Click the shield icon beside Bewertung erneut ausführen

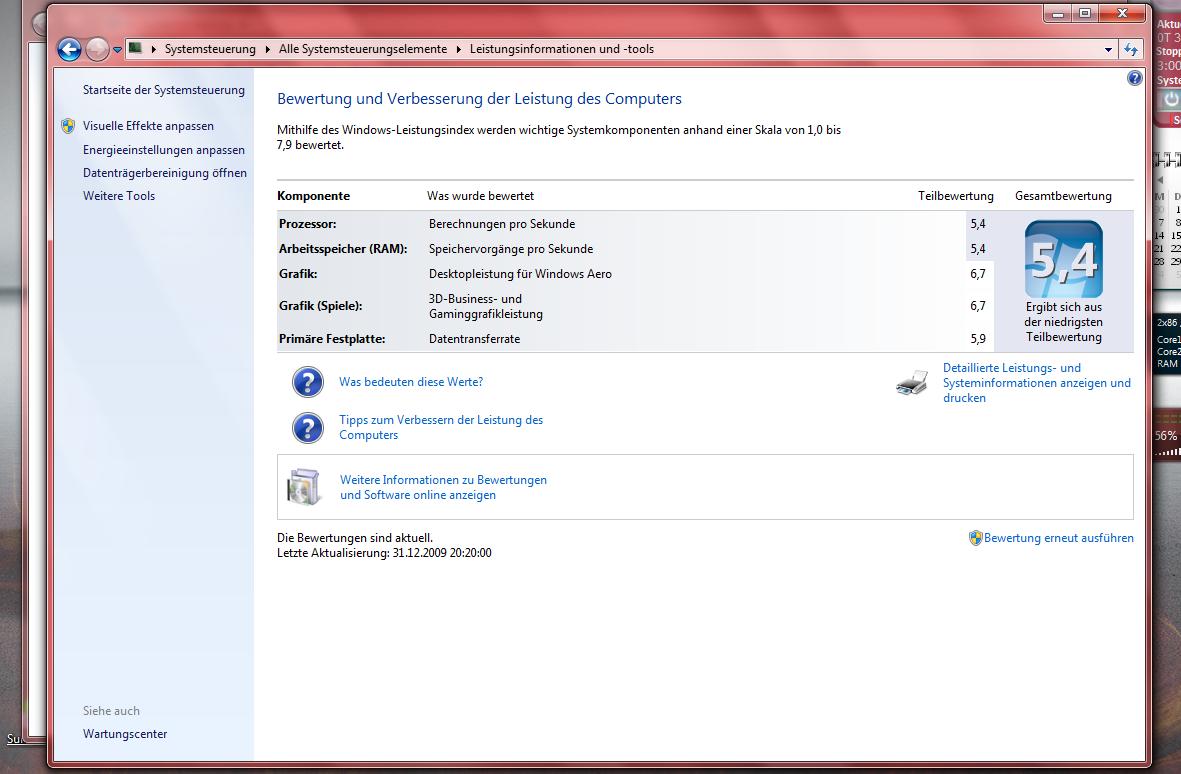975,538
